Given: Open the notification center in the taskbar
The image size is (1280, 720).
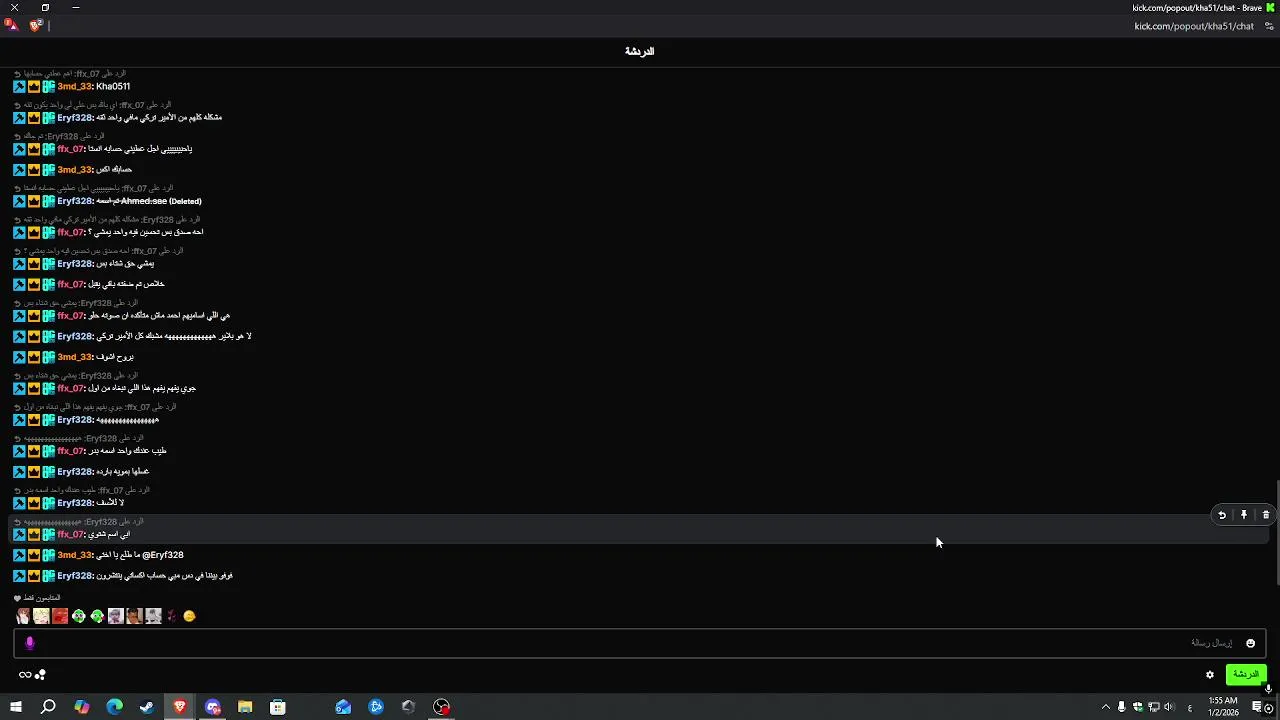Looking at the screenshot, I should tap(1257, 707).
